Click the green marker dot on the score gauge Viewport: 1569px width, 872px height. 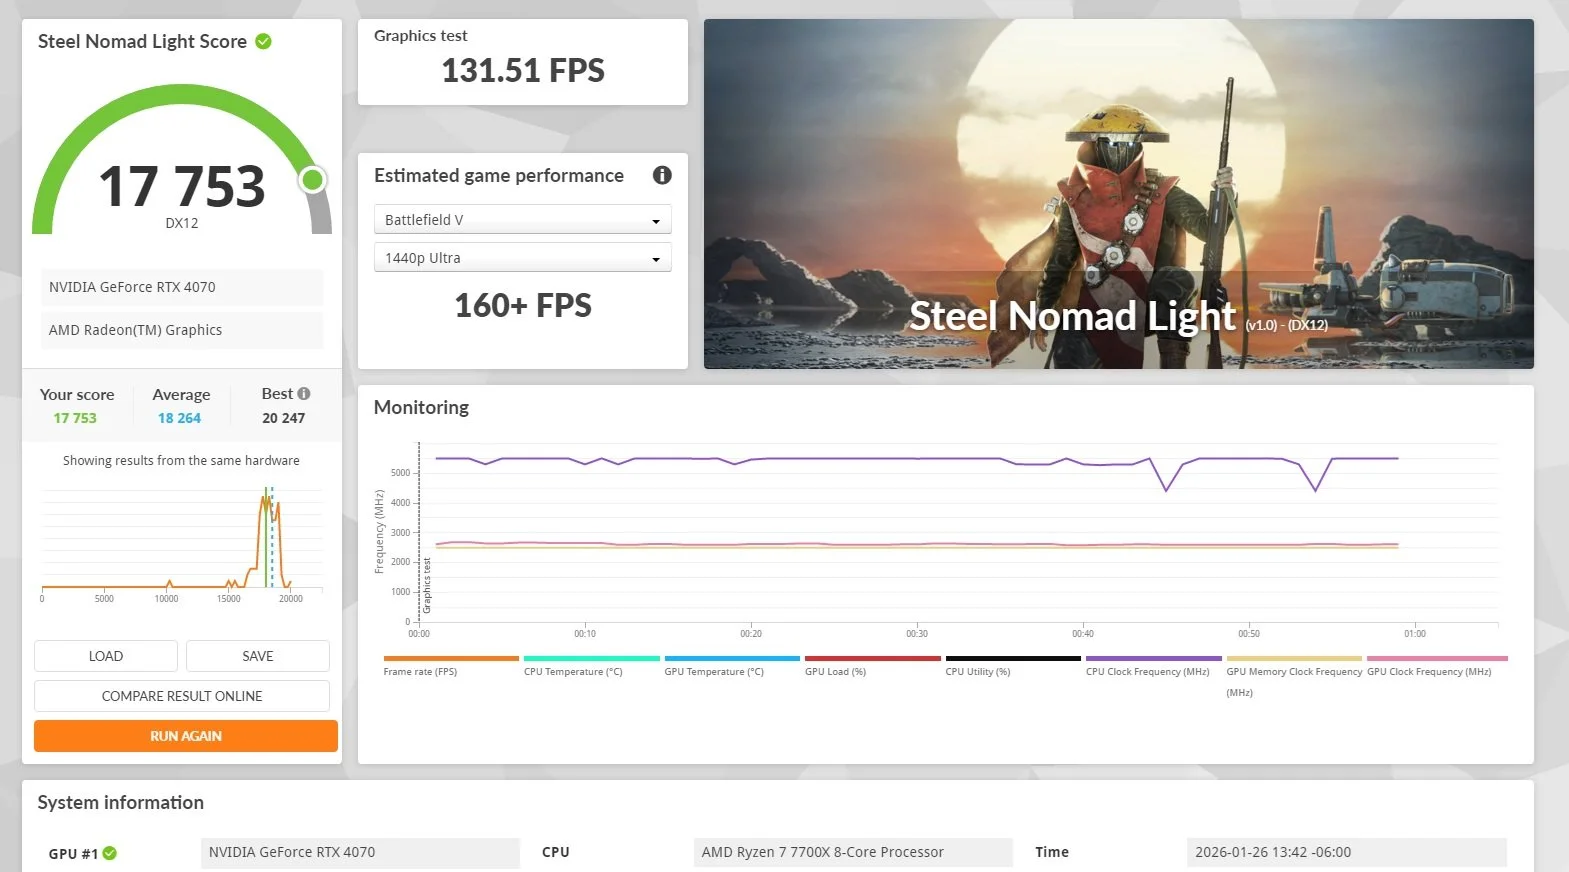tap(313, 179)
